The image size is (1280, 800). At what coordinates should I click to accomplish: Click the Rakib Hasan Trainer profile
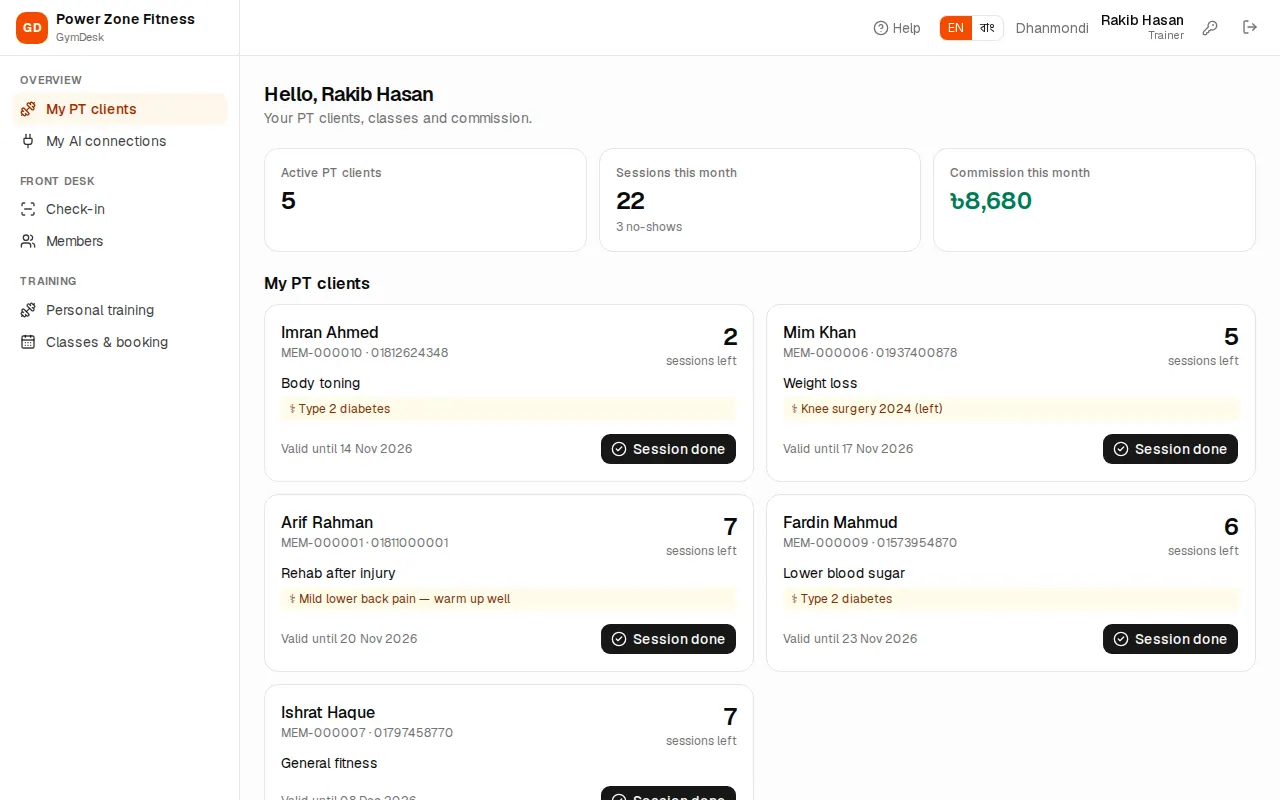1142,27
